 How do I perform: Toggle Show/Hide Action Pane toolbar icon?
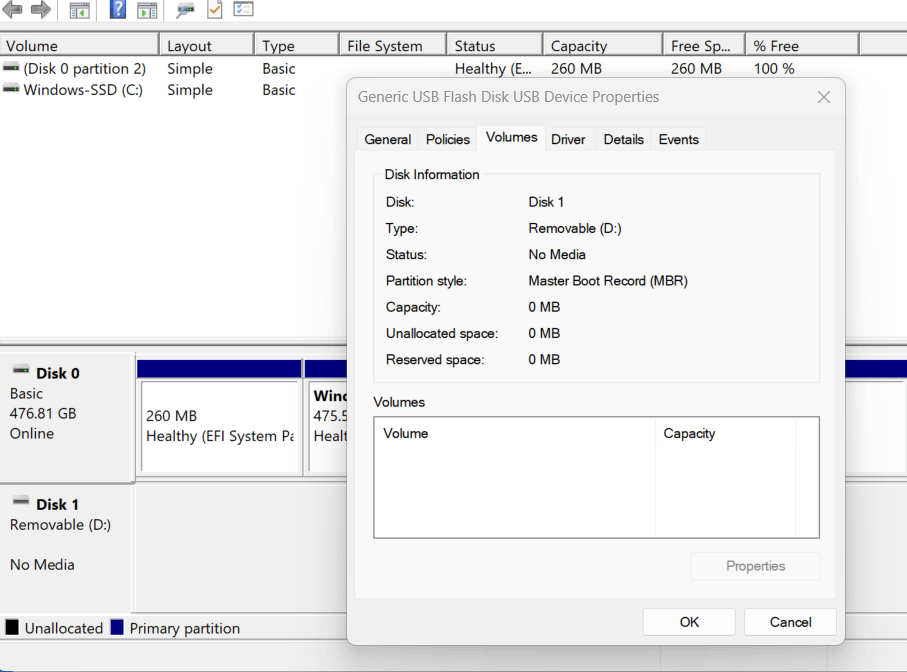click(147, 10)
